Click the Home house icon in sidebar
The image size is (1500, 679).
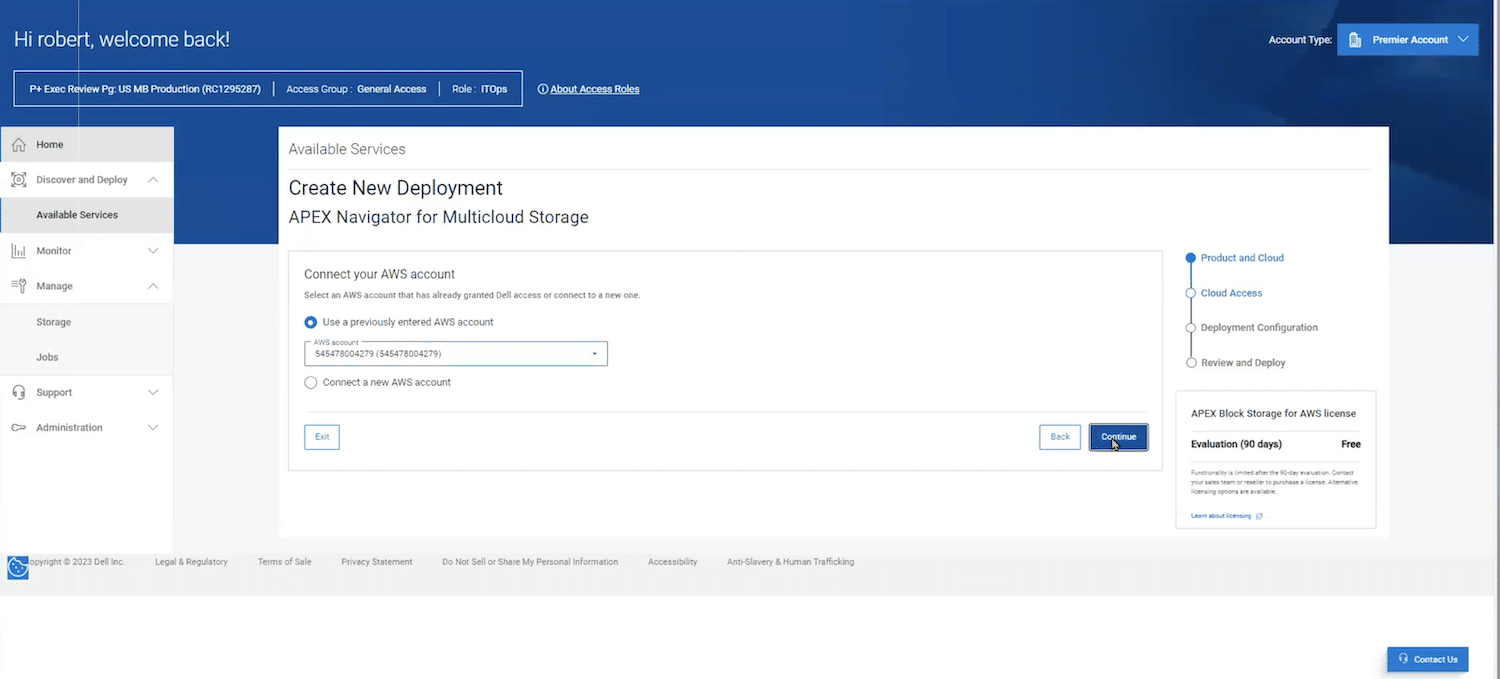[18, 145]
